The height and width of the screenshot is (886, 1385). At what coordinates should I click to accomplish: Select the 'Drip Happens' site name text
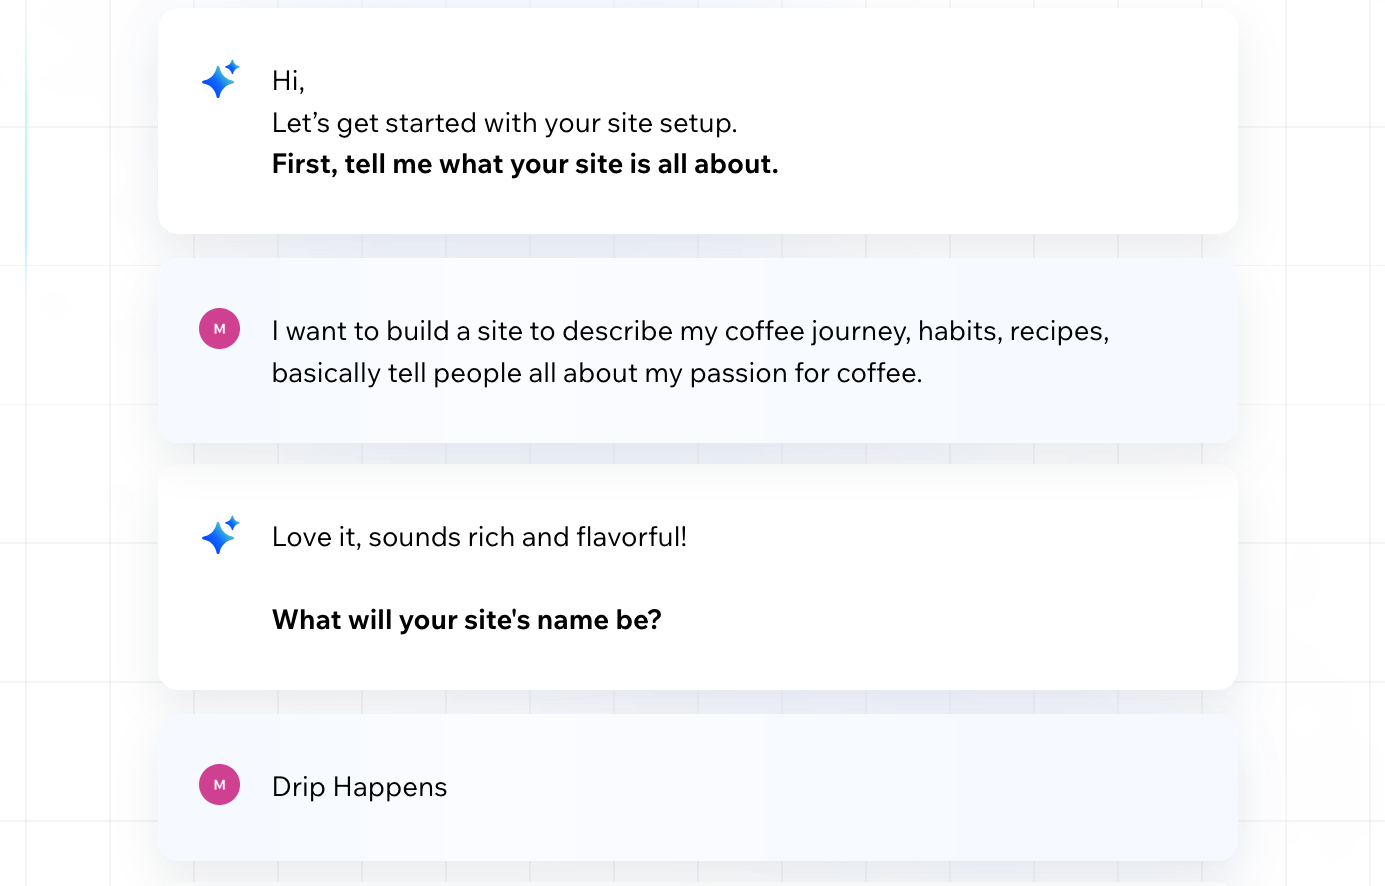[359, 786]
